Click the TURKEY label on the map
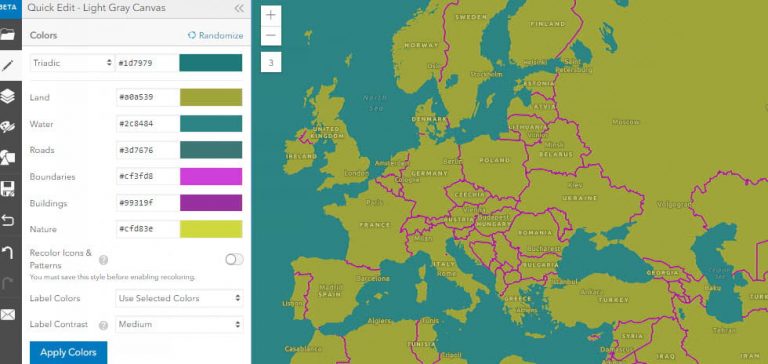The width and height of the screenshot is (768, 364). pyautogui.click(x=613, y=299)
